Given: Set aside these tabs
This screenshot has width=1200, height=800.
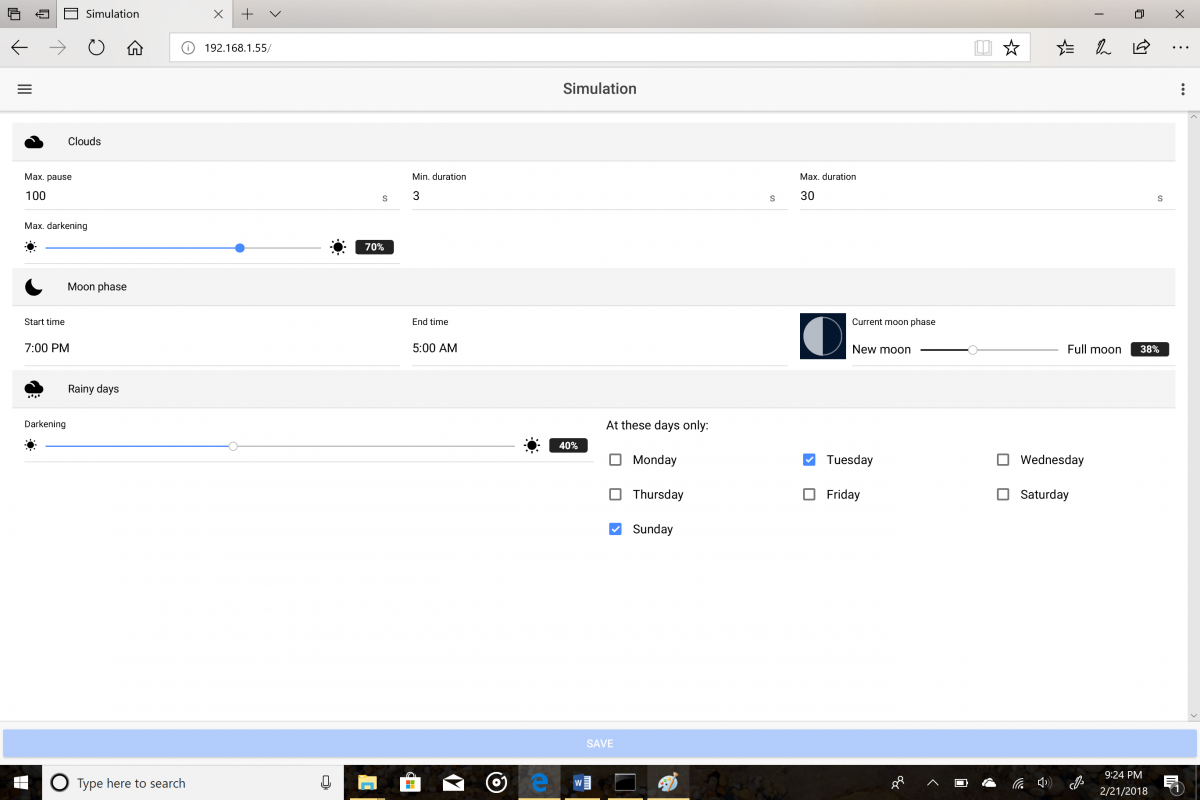Looking at the screenshot, I should click(42, 14).
